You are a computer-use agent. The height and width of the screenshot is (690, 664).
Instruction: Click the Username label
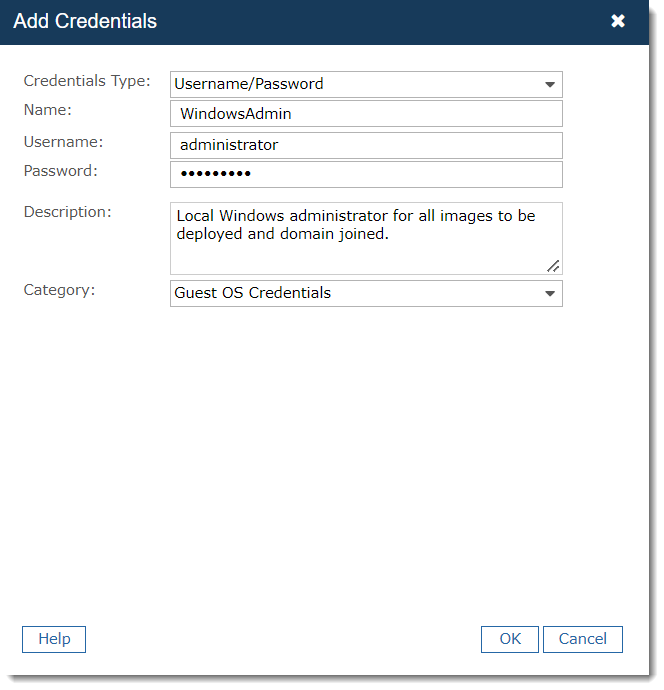click(63, 142)
